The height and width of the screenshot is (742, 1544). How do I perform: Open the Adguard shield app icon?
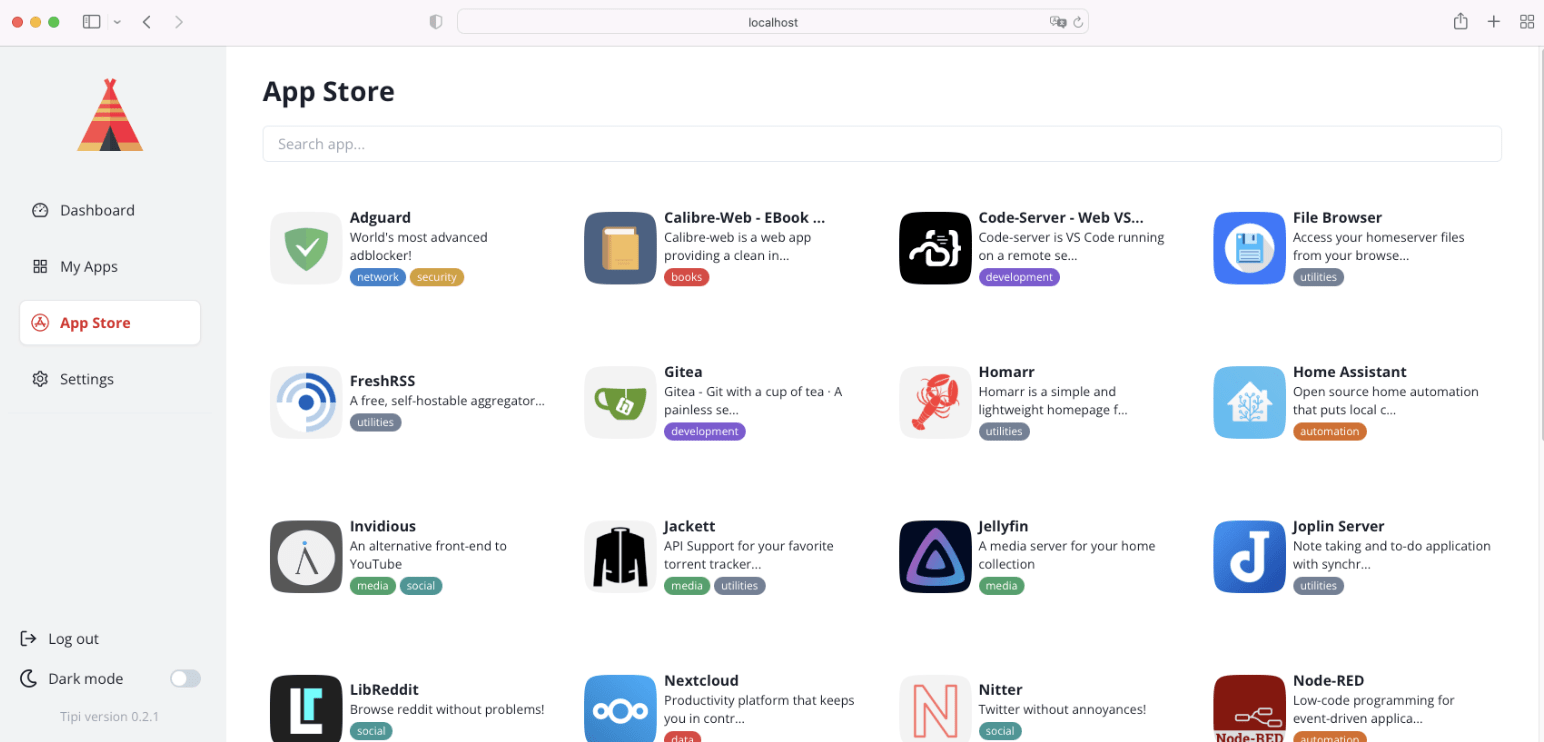pyautogui.click(x=306, y=248)
